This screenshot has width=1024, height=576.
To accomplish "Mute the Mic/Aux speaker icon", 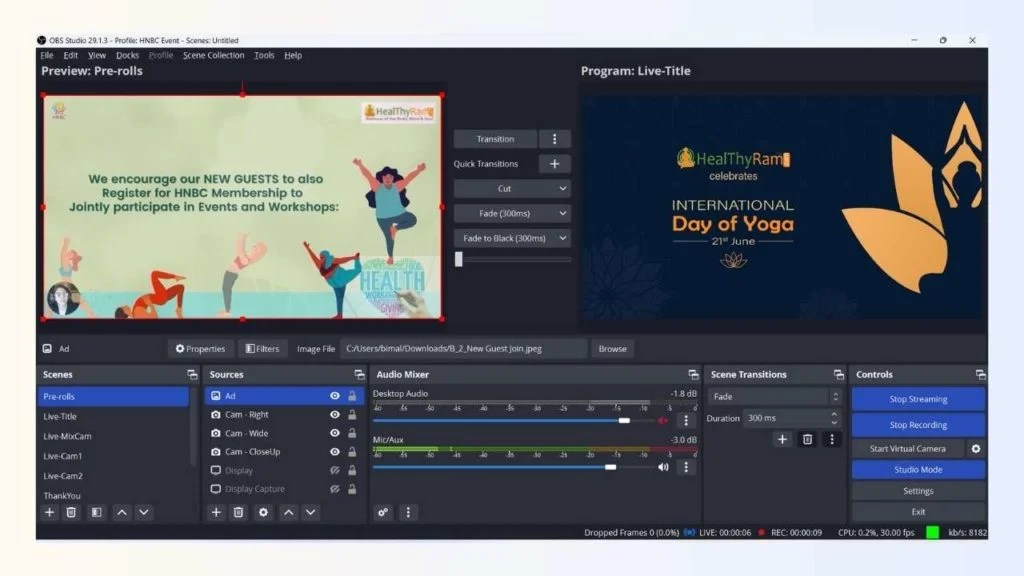I will click(664, 467).
